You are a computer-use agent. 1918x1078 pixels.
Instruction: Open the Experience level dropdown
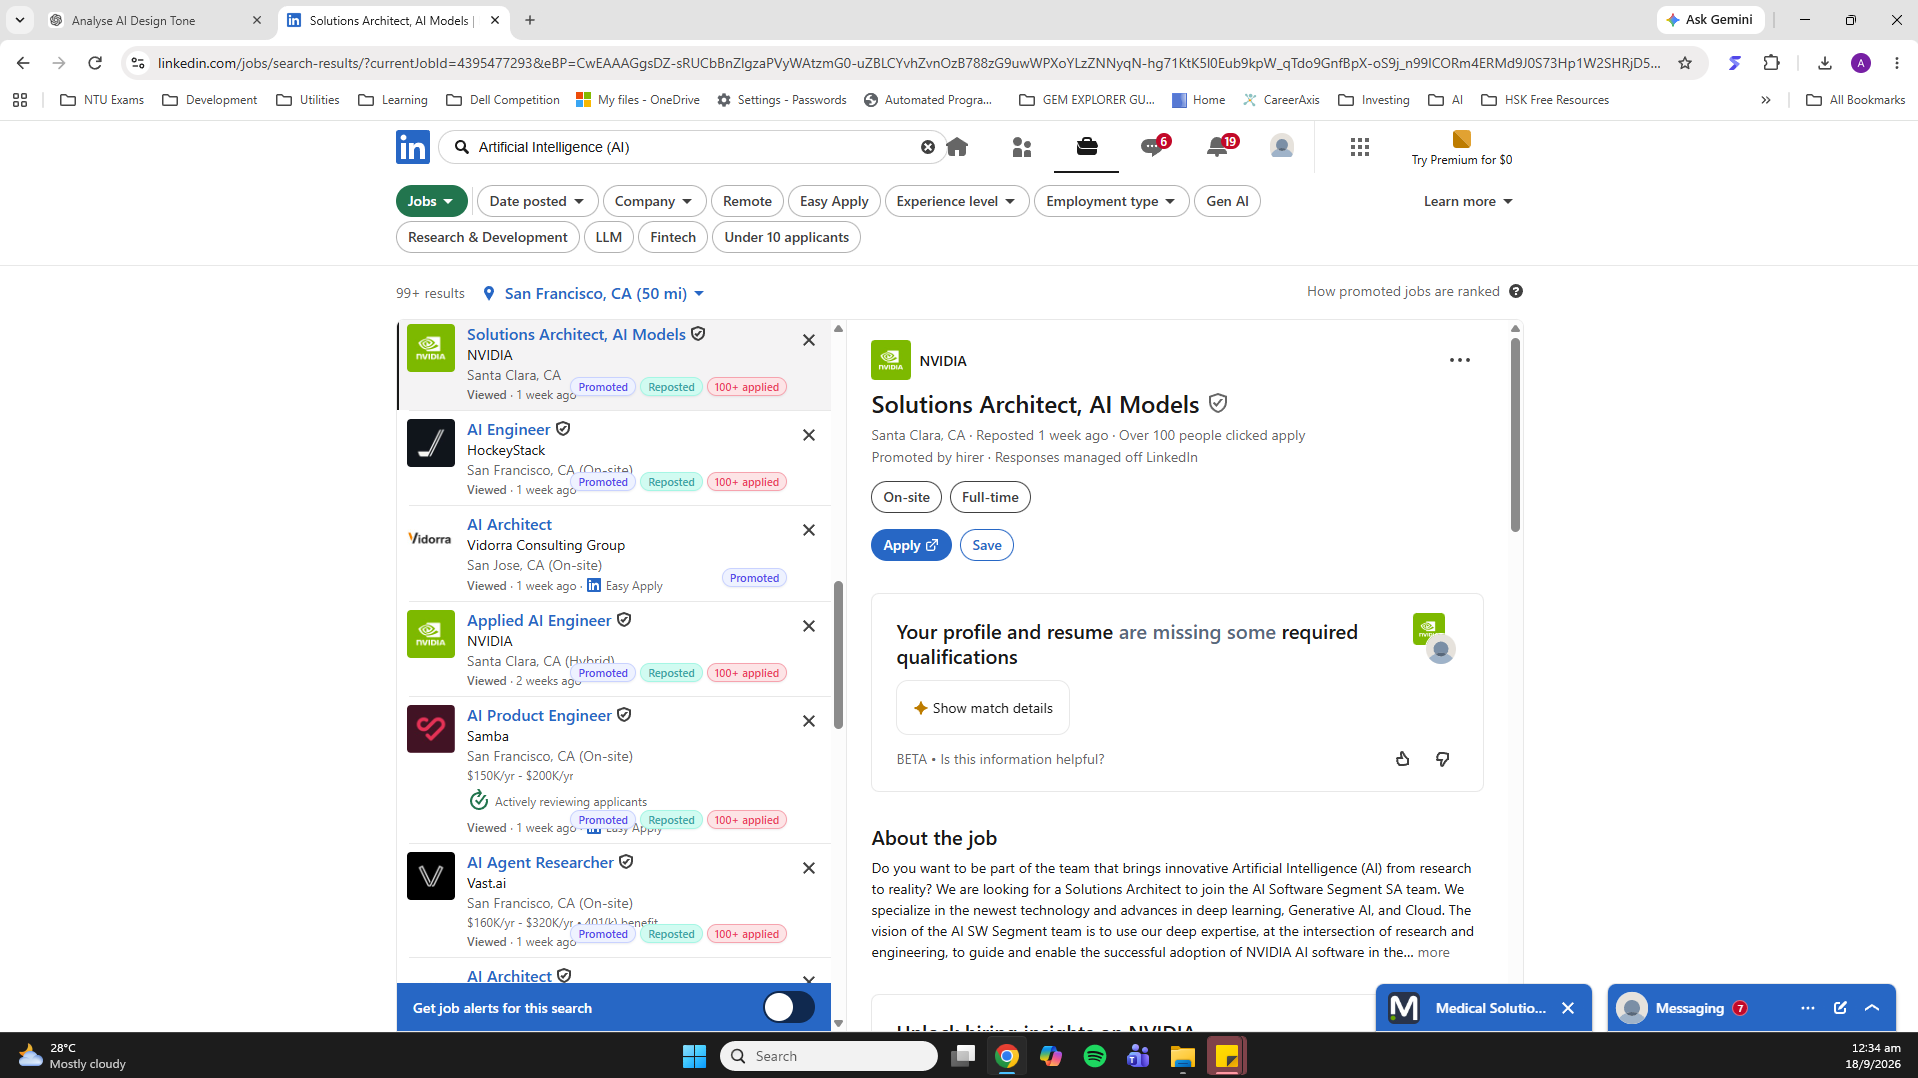pos(956,201)
